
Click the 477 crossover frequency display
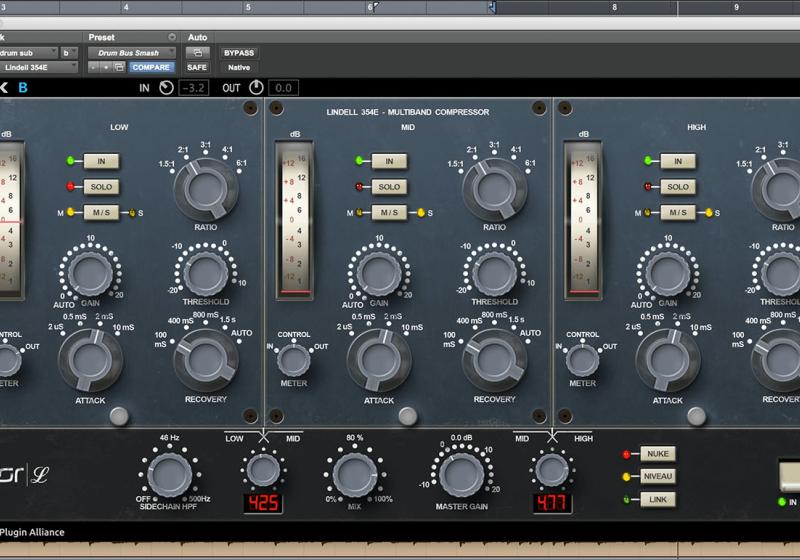(x=552, y=503)
